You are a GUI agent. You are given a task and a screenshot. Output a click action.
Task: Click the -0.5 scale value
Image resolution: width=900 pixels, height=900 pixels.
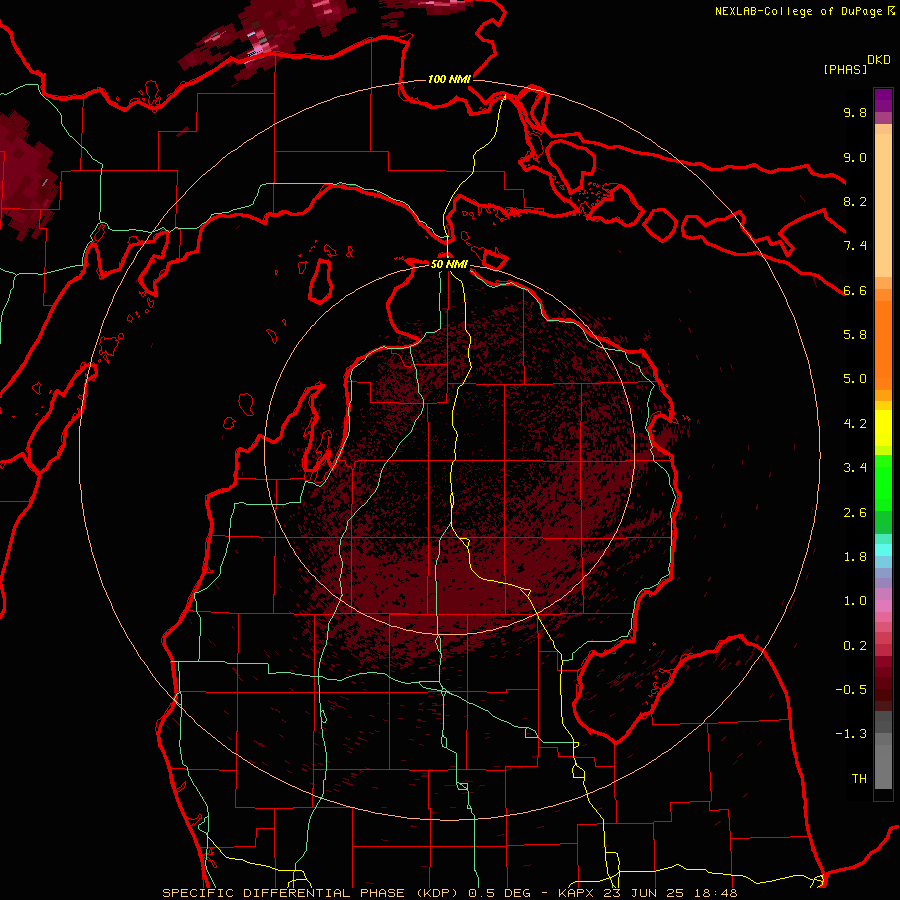851,690
